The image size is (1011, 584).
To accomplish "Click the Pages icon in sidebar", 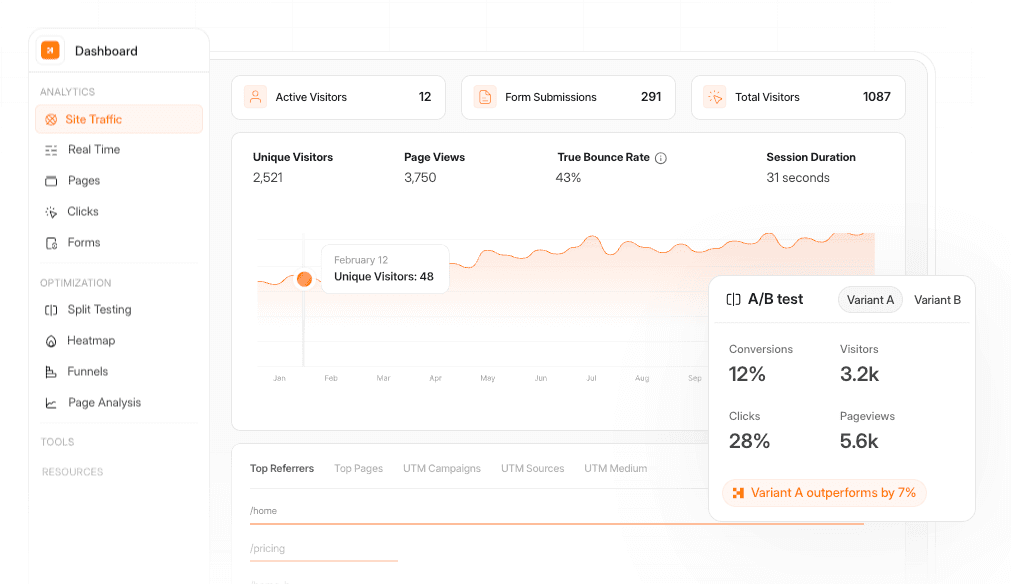I will pyautogui.click(x=51, y=181).
